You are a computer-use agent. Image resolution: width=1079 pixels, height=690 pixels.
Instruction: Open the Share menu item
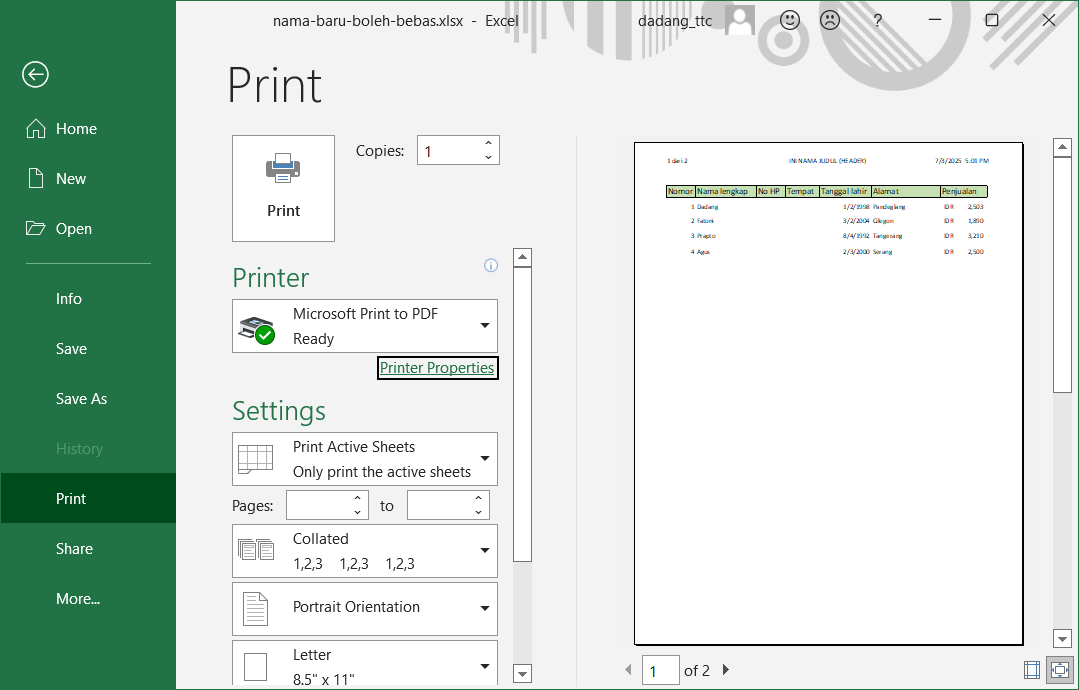(x=74, y=549)
